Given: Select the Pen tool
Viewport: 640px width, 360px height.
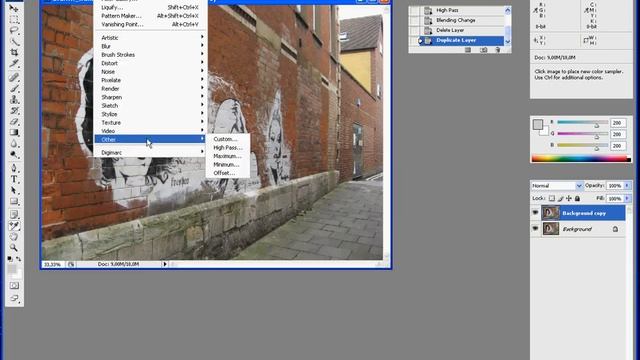Looking at the screenshot, I should (x=14, y=168).
